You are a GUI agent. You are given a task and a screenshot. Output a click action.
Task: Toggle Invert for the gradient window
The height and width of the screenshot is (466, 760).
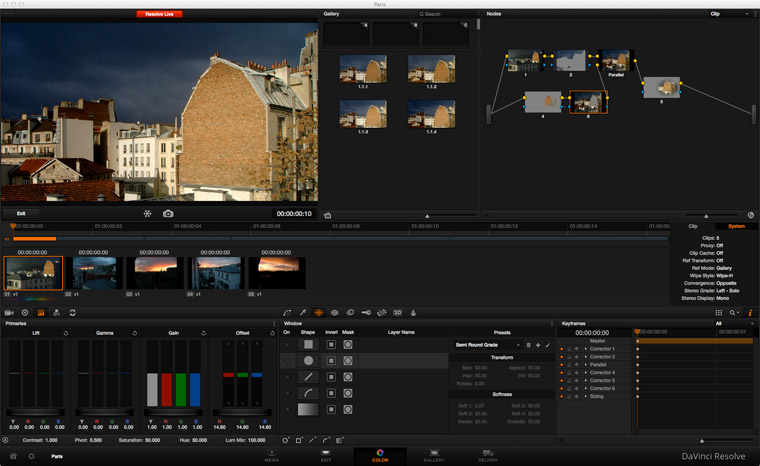coord(331,410)
